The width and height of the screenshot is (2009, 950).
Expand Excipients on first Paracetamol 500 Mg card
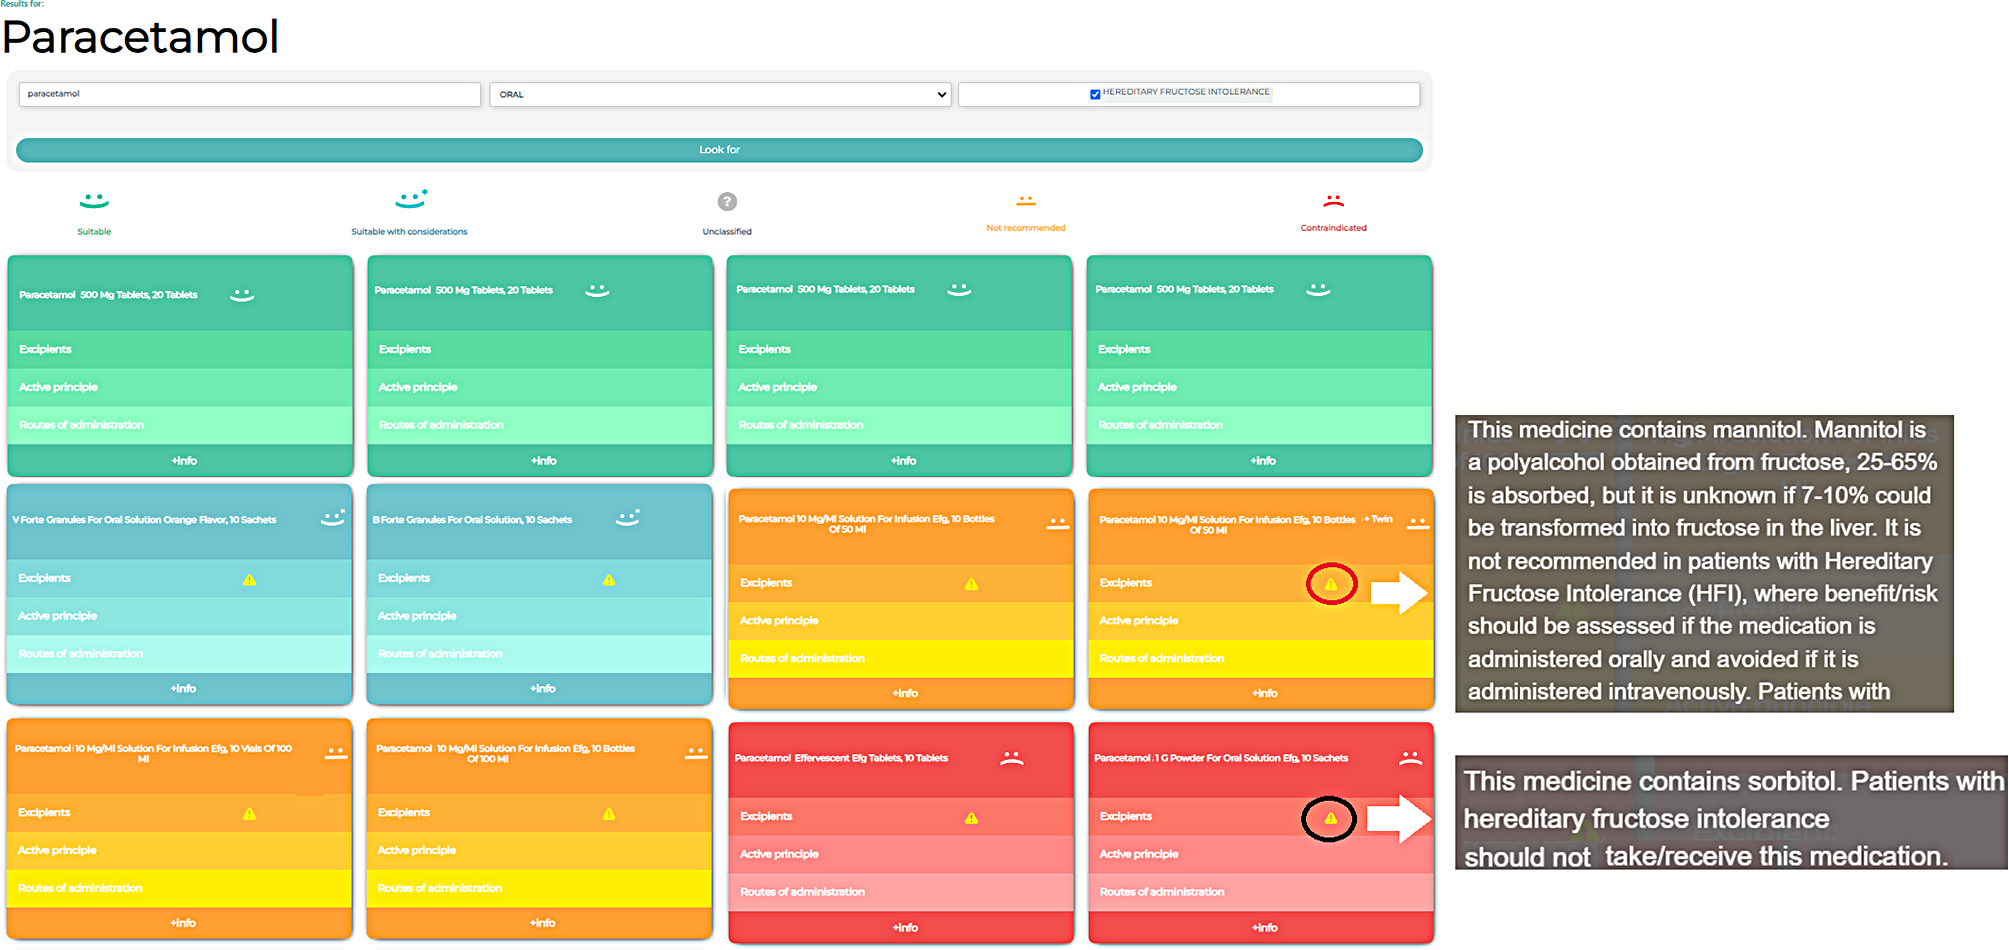point(180,349)
